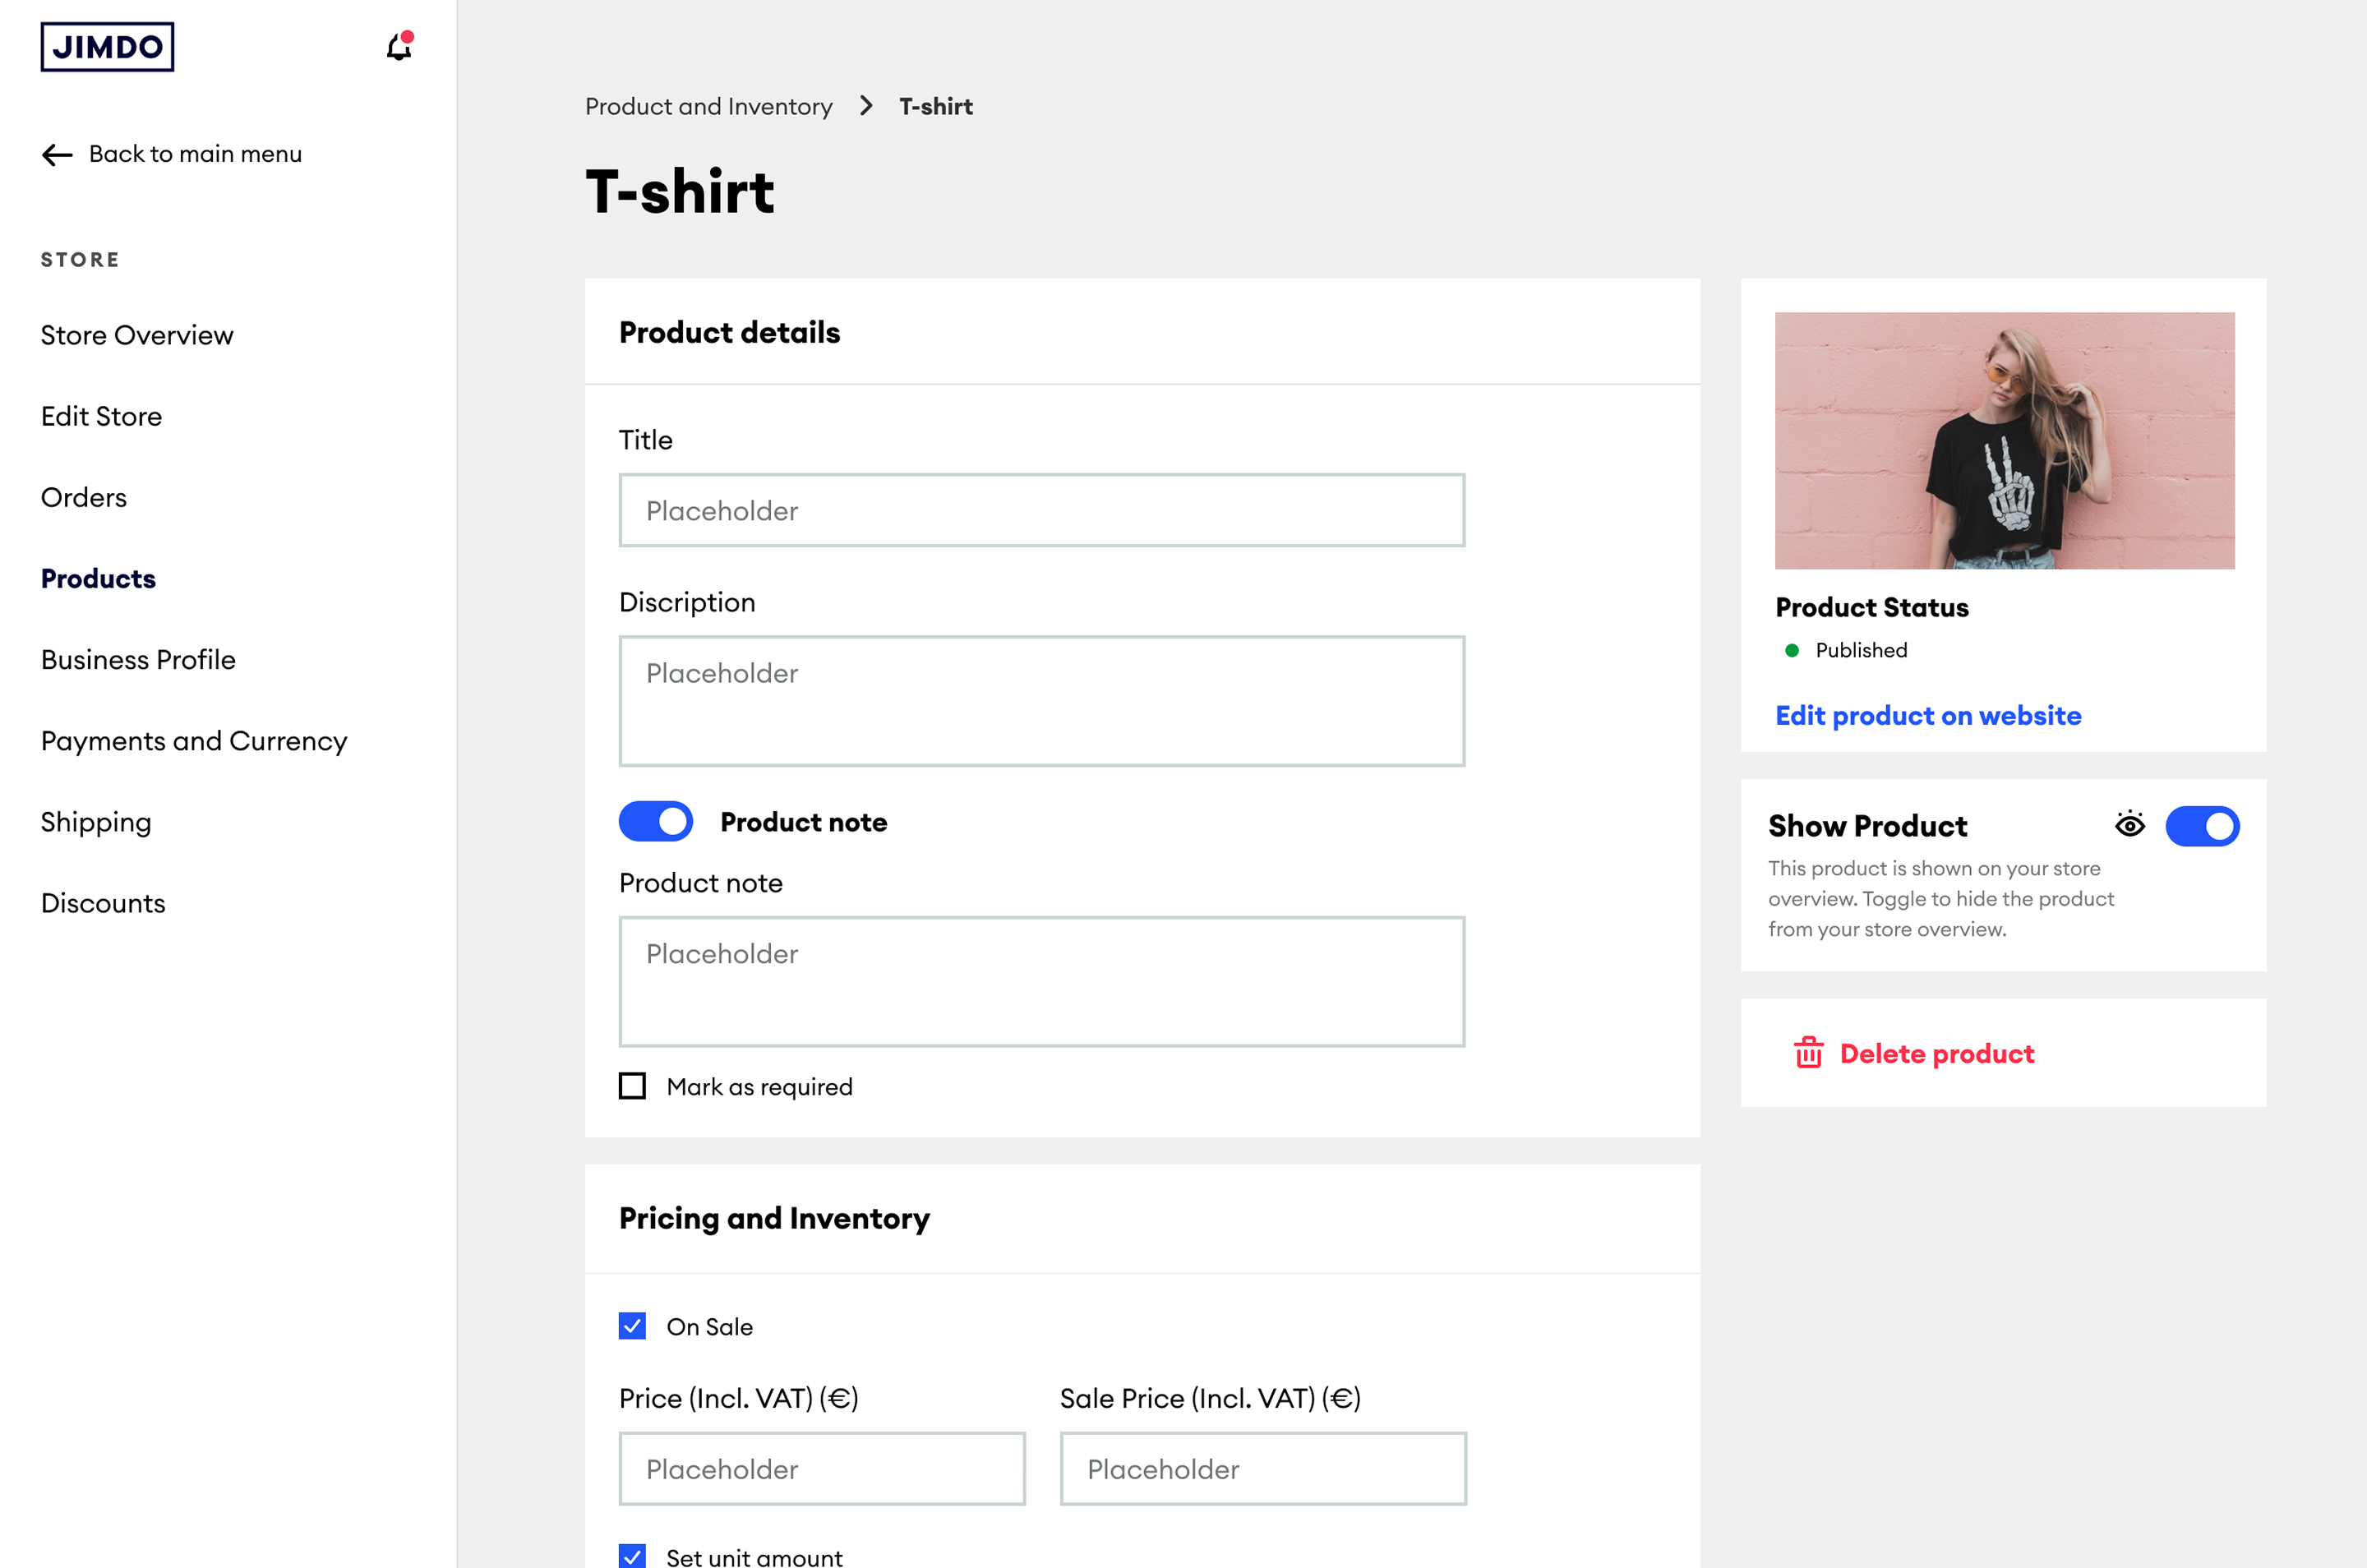Click the green Published status dot
This screenshot has width=2367, height=1568.
tap(1791, 651)
